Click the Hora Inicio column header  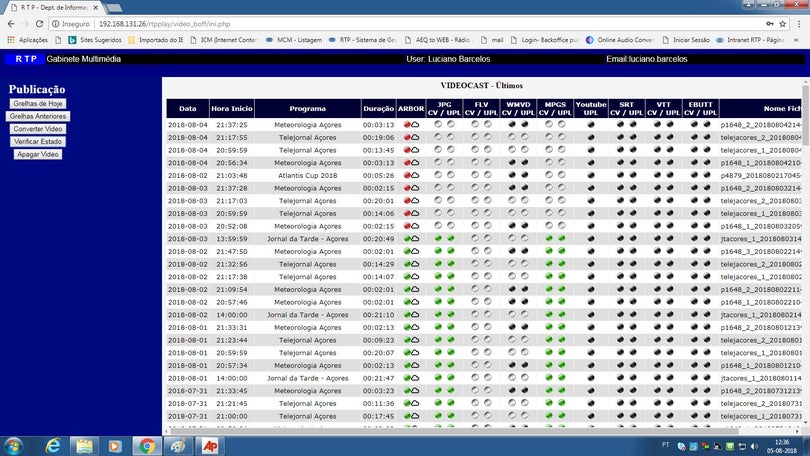231,108
